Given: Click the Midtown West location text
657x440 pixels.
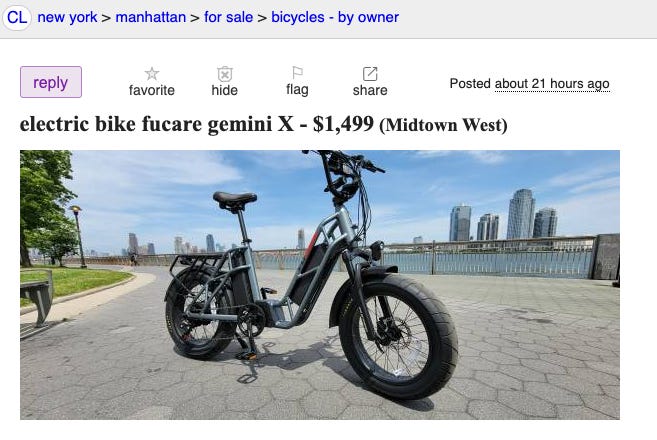Looking at the screenshot, I should 443,125.
